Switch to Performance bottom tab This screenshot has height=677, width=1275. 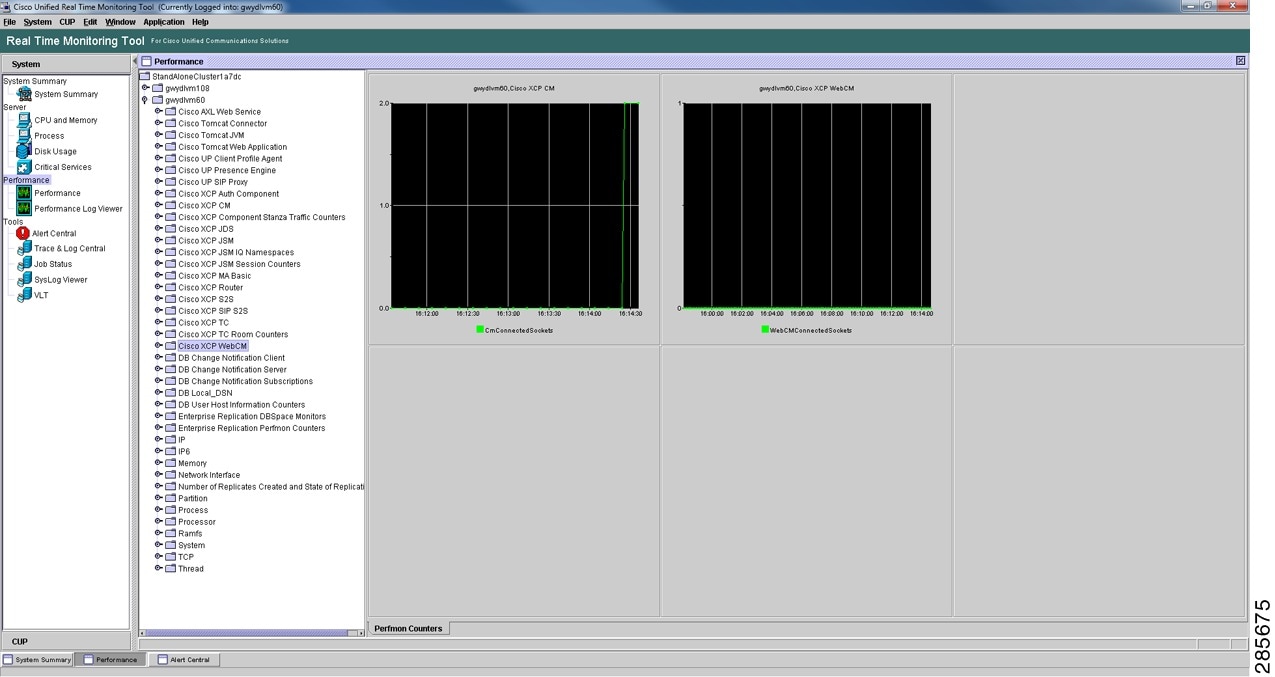110,660
